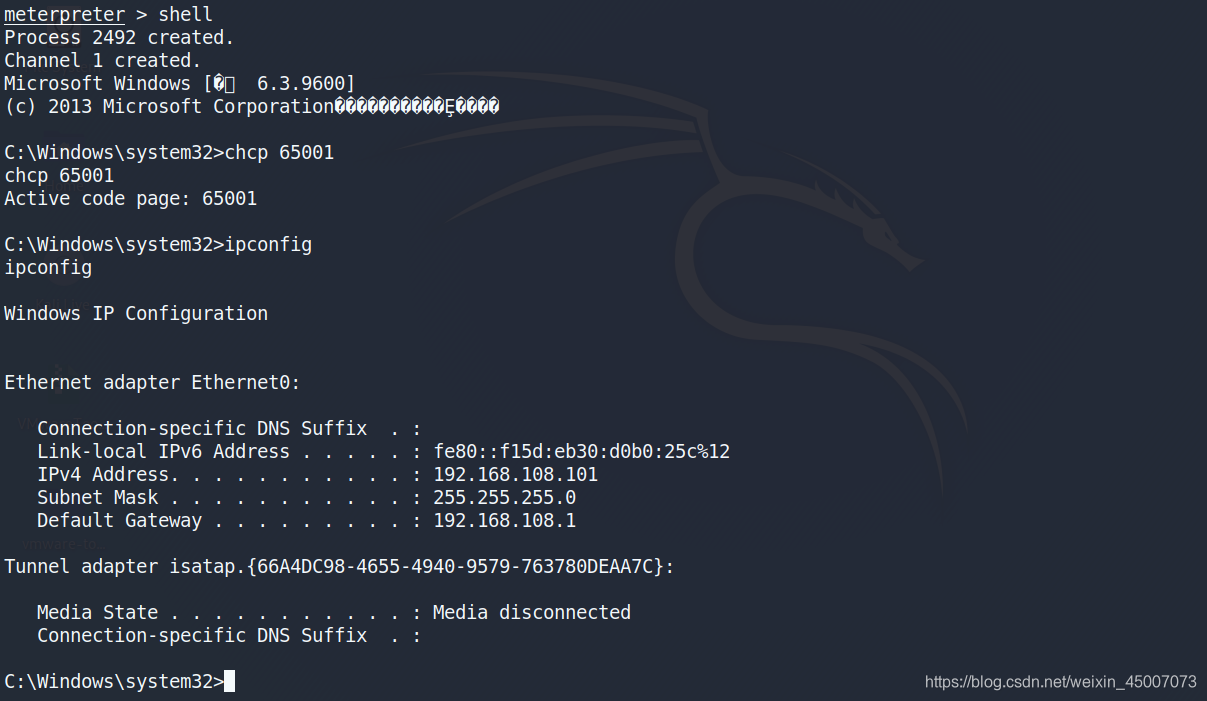This screenshot has width=1207, height=701.
Task: Click the default gateway 192.168.108.1 value
Action: pos(504,520)
